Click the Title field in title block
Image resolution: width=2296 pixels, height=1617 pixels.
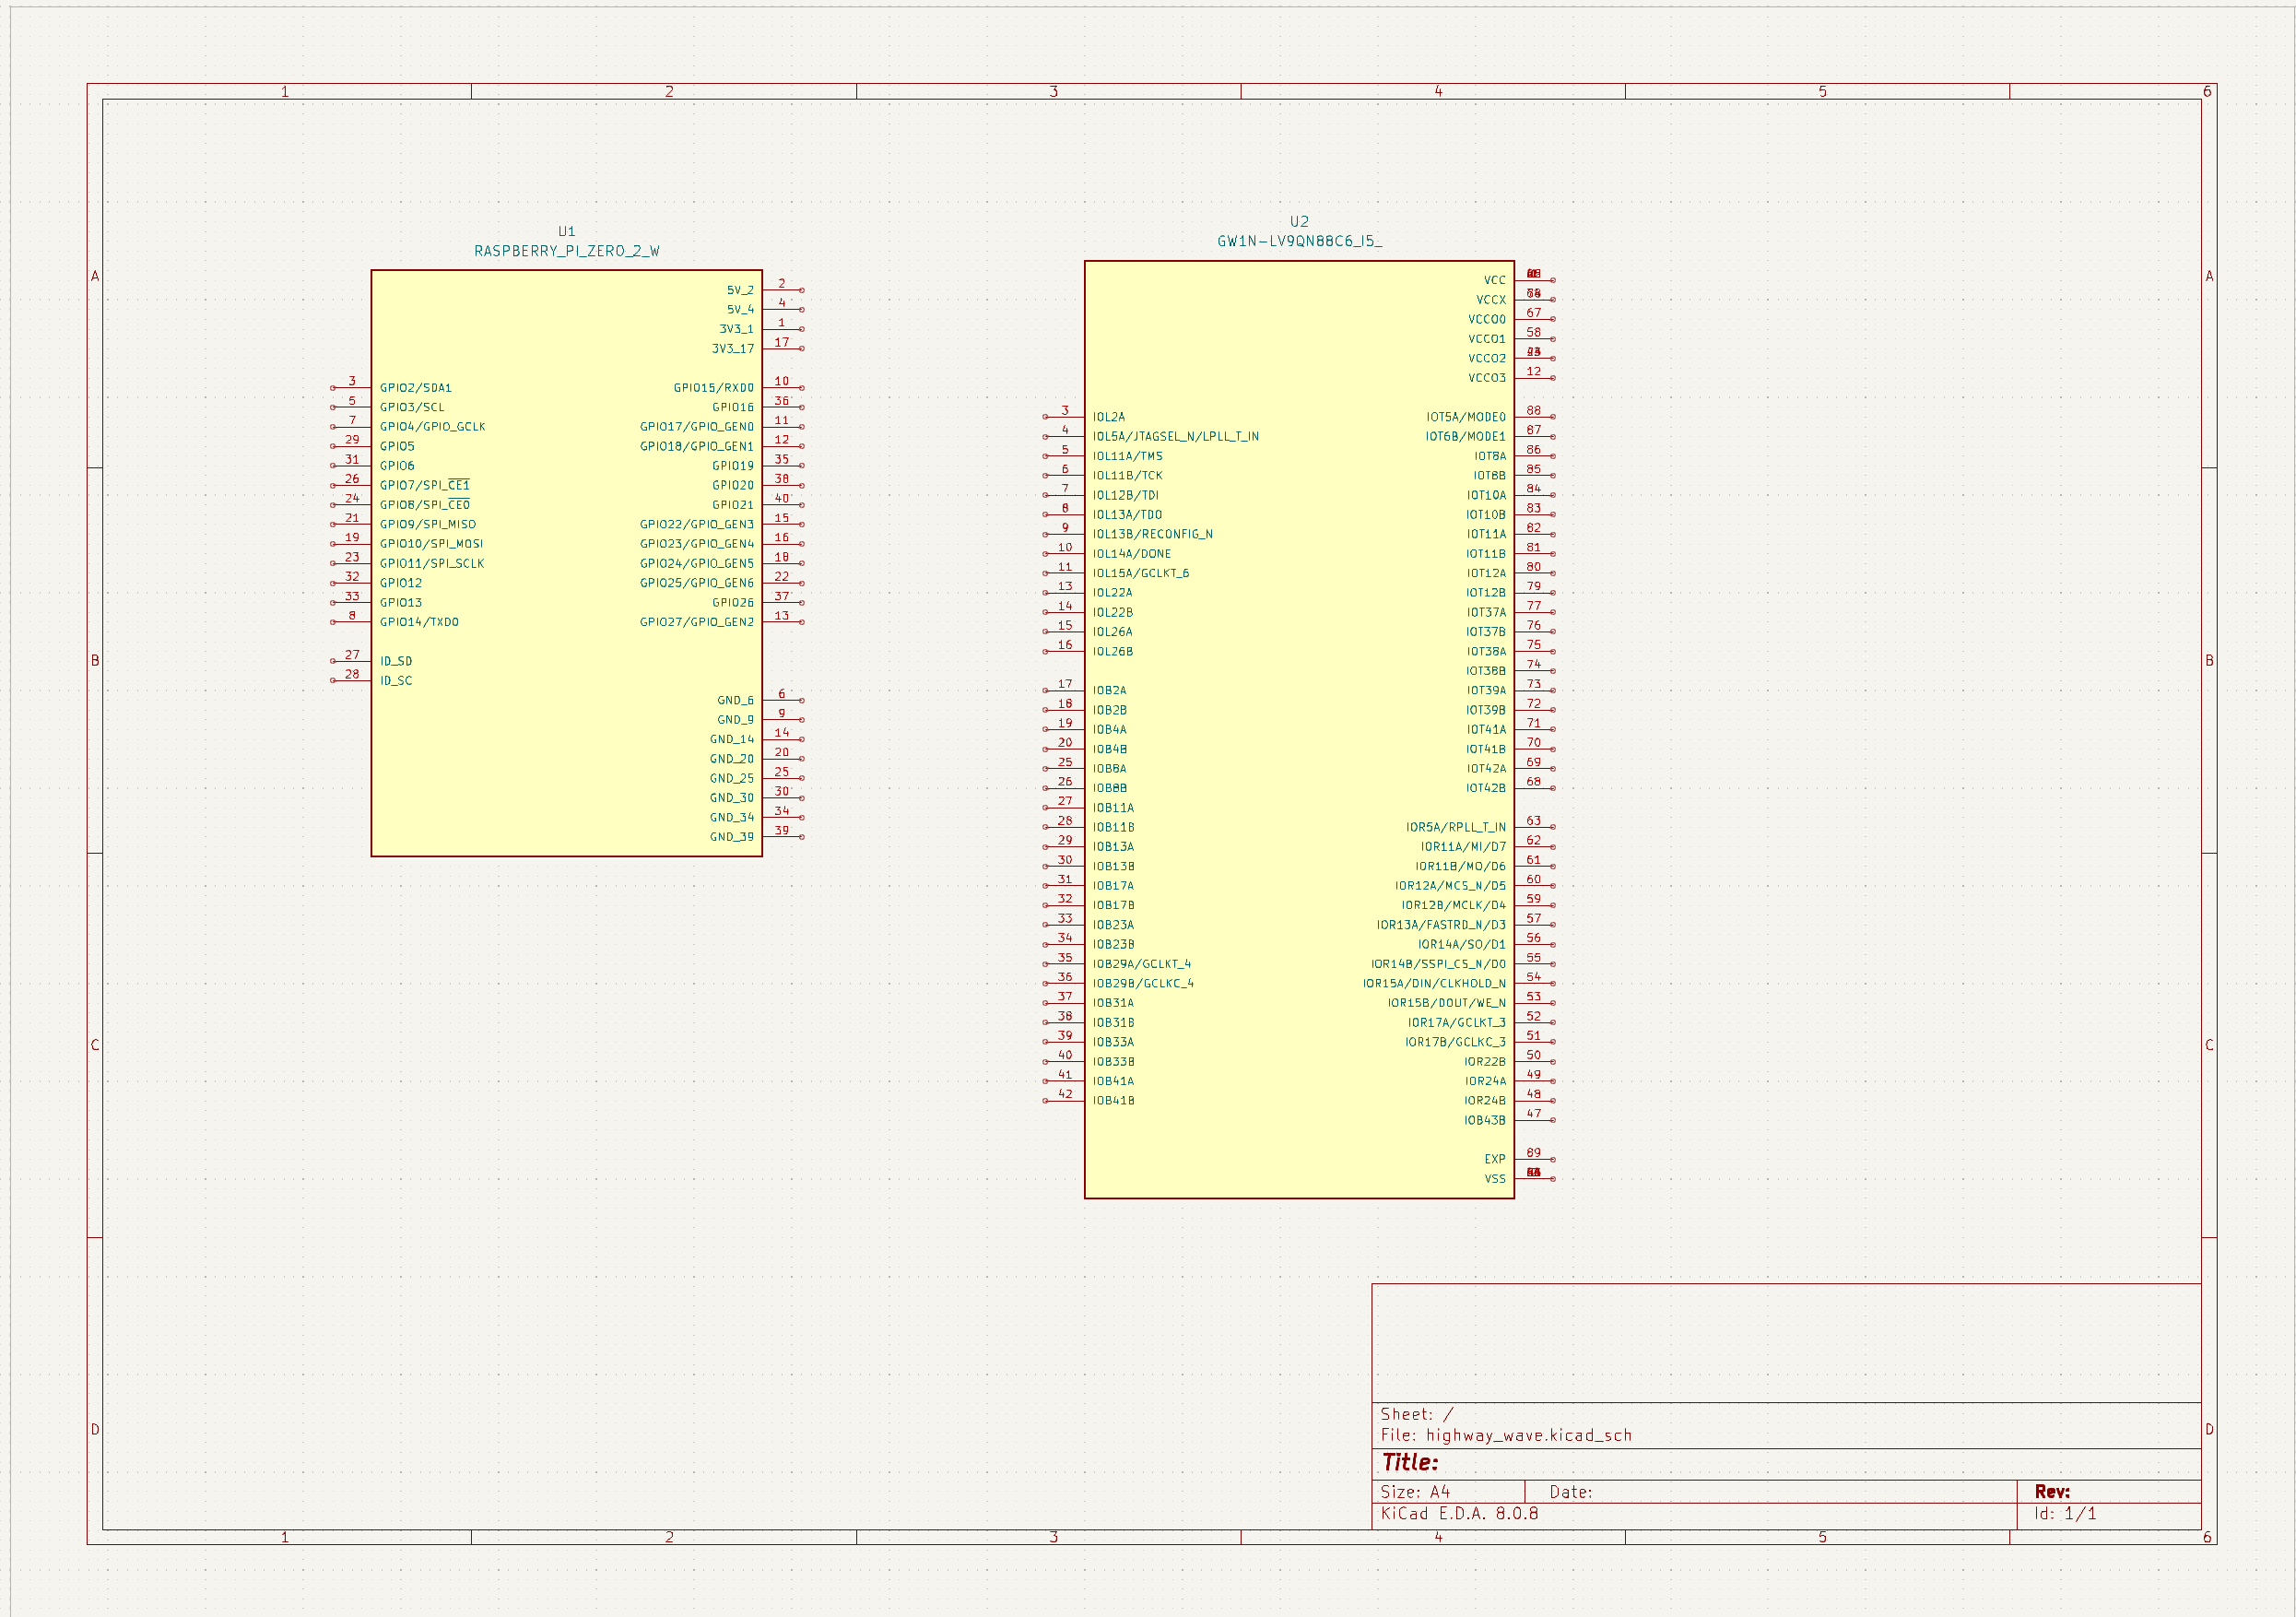coord(1410,1463)
